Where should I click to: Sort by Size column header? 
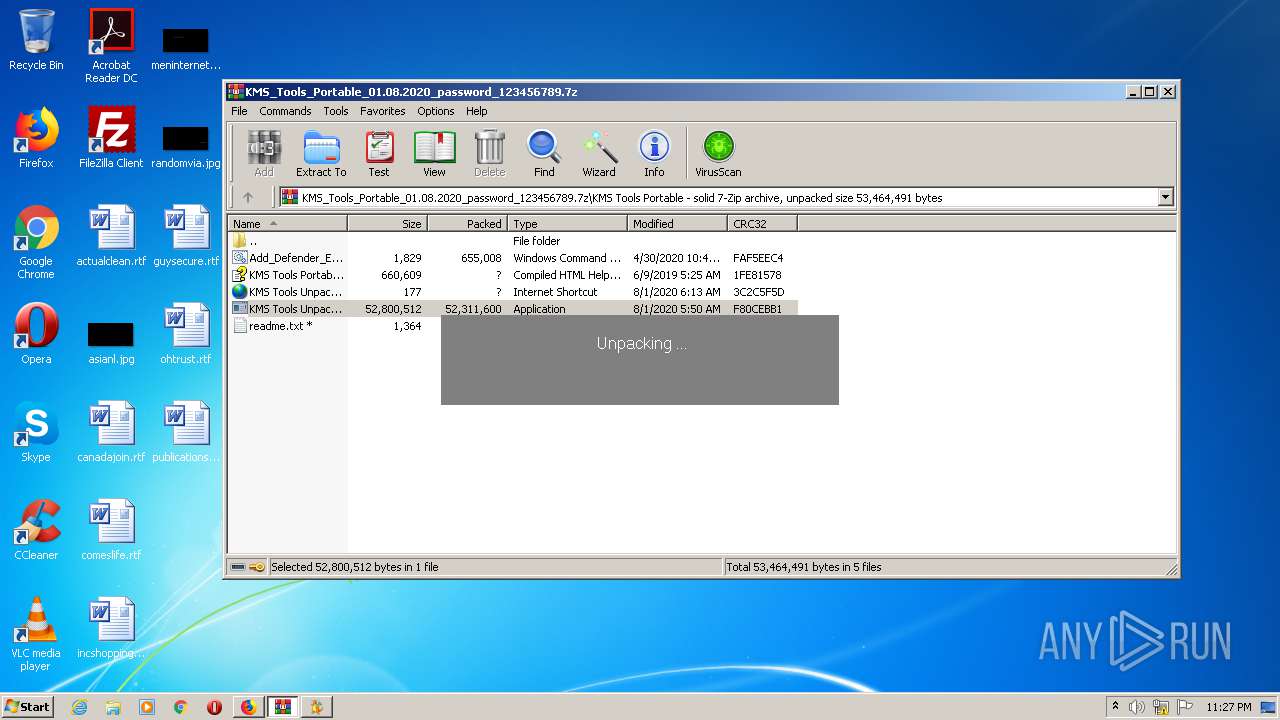[x=388, y=224]
